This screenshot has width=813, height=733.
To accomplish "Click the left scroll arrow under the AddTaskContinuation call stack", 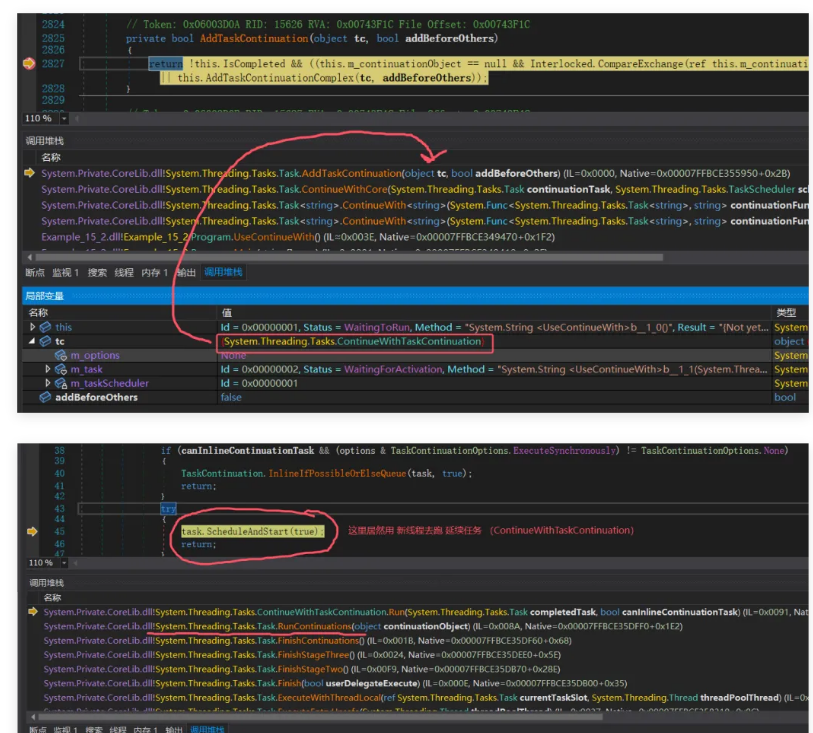I will pyautogui.click(x=30, y=257).
